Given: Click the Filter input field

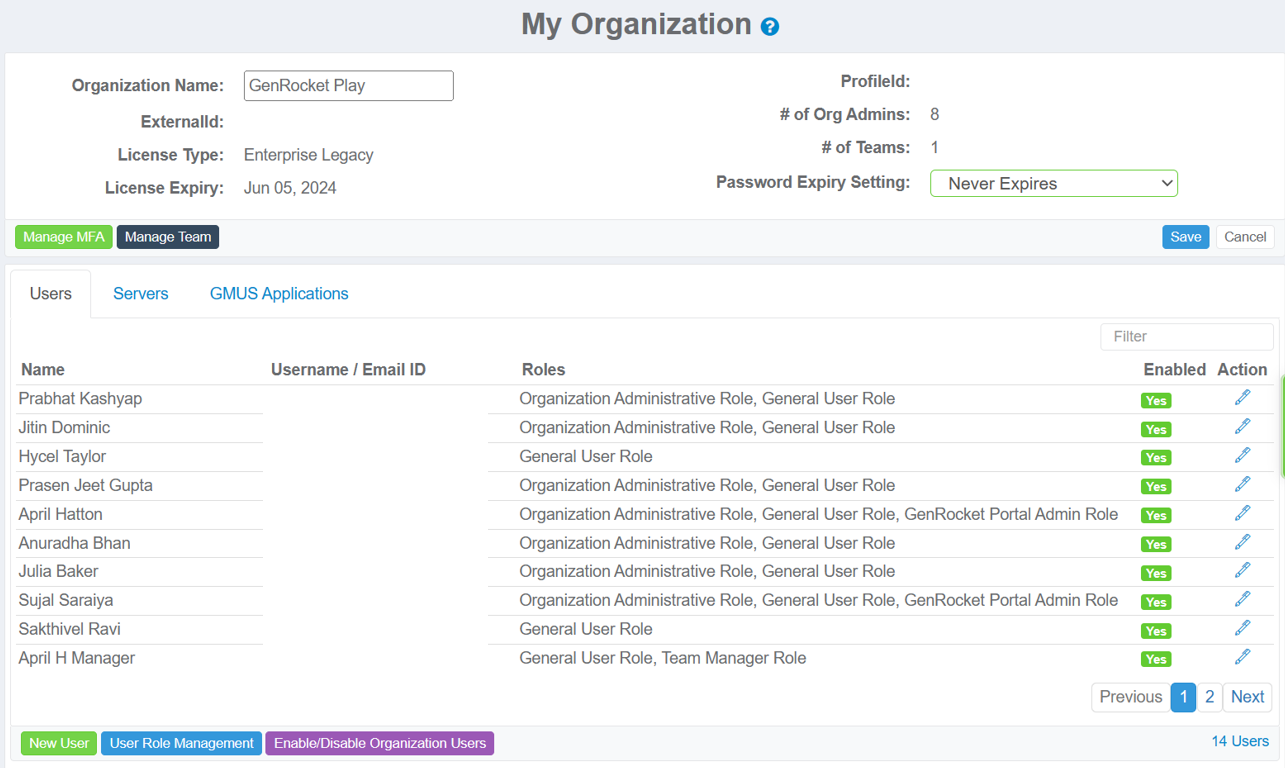Looking at the screenshot, I should 1187,337.
